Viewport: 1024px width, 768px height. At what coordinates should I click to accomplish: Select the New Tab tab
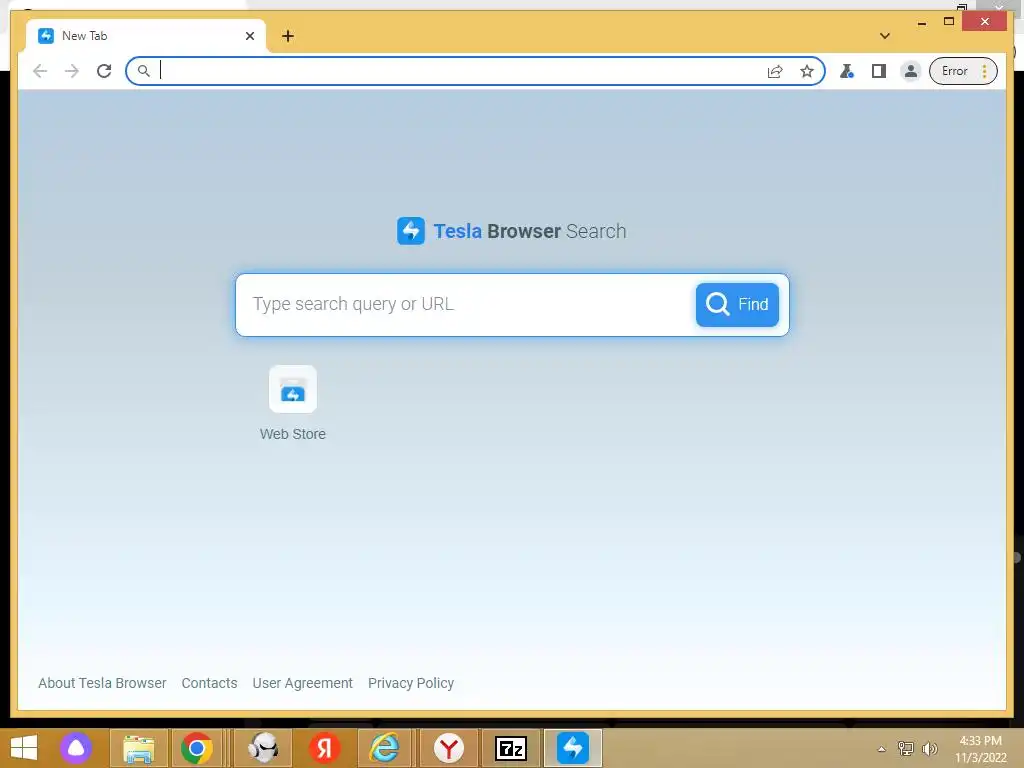[x=146, y=36]
